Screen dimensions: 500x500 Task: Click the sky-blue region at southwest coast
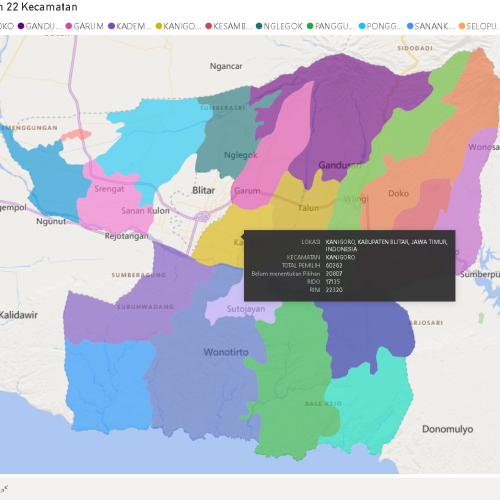107,387
